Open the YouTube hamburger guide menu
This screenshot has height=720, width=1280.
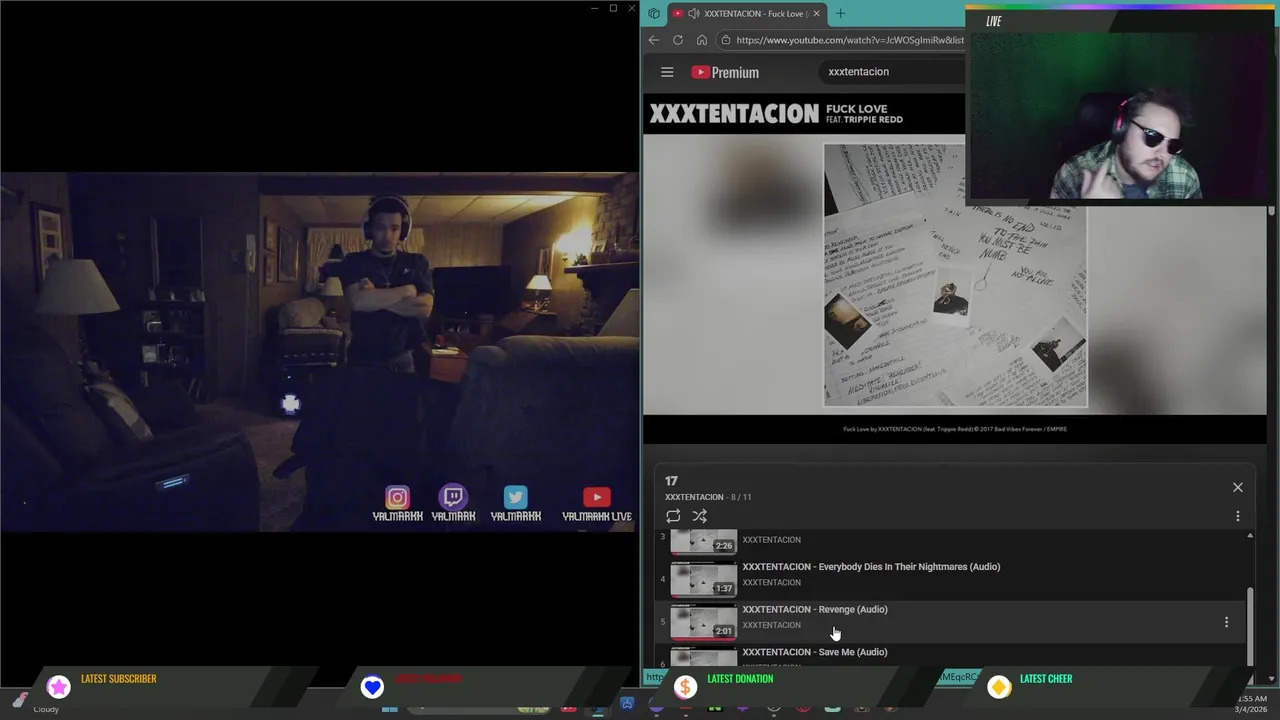pos(667,72)
